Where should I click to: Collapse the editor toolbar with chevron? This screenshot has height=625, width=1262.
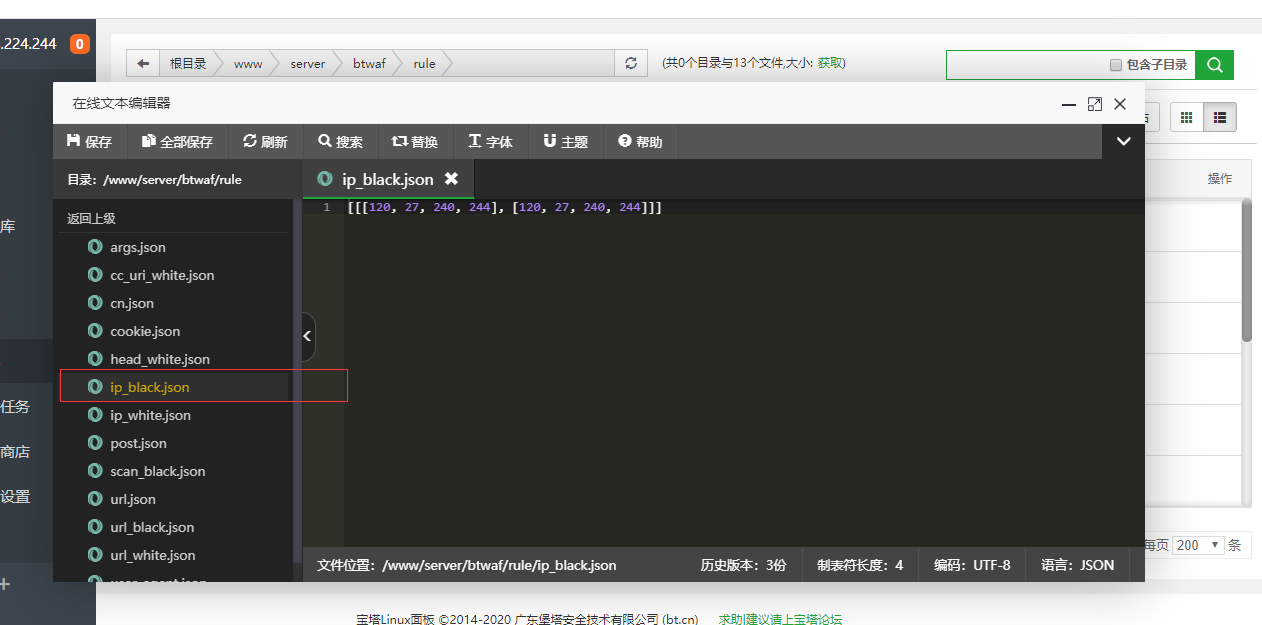coord(1123,142)
